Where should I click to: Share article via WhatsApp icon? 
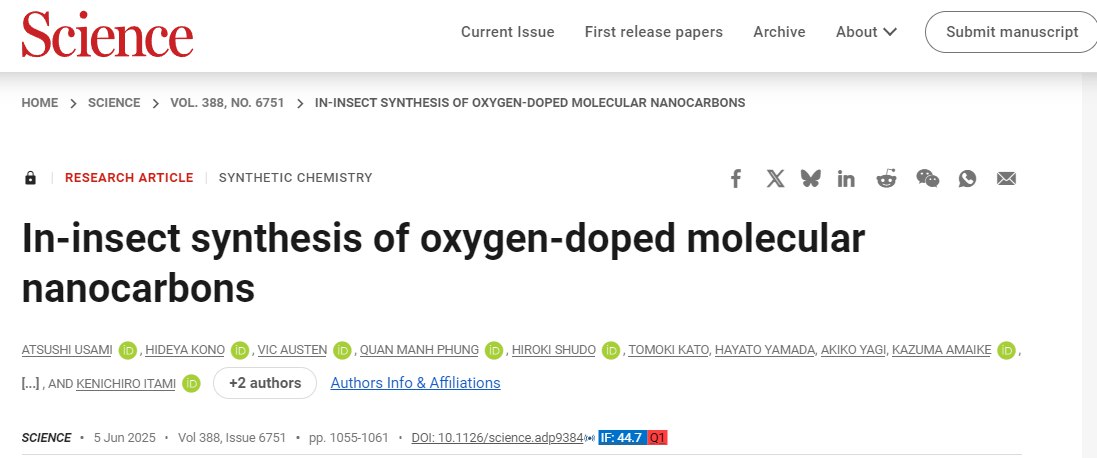968,178
